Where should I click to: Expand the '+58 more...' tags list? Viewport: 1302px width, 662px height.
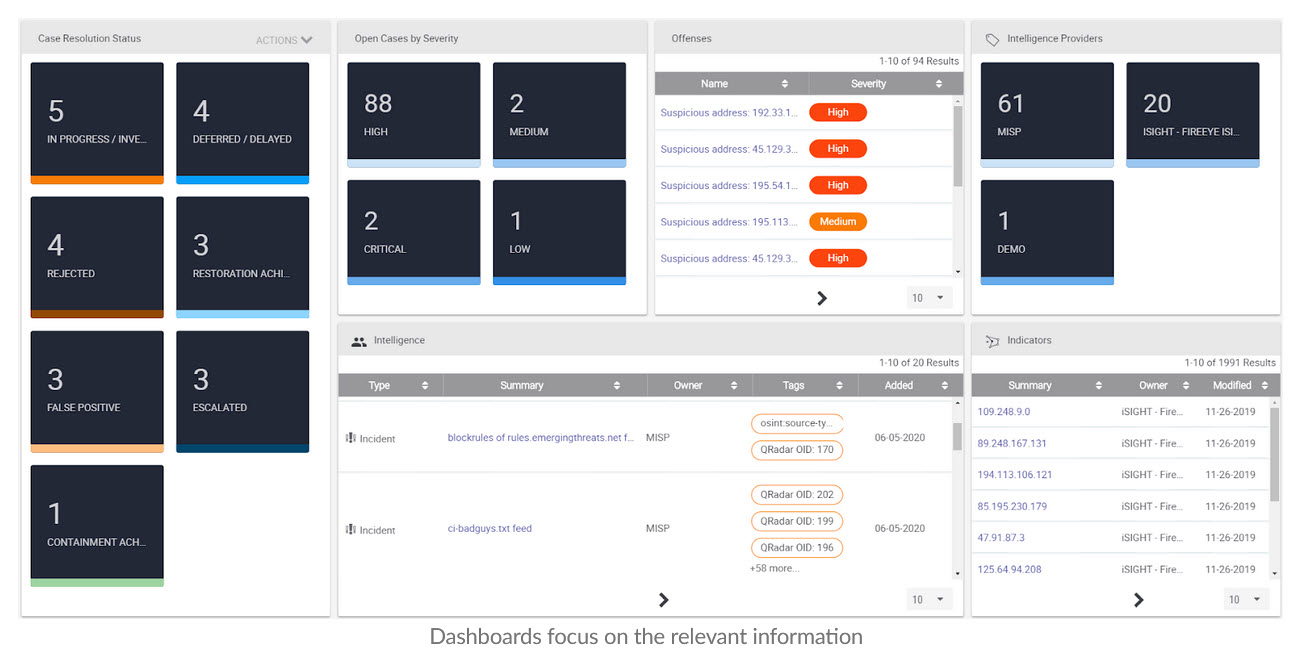(x=775, y=569)
